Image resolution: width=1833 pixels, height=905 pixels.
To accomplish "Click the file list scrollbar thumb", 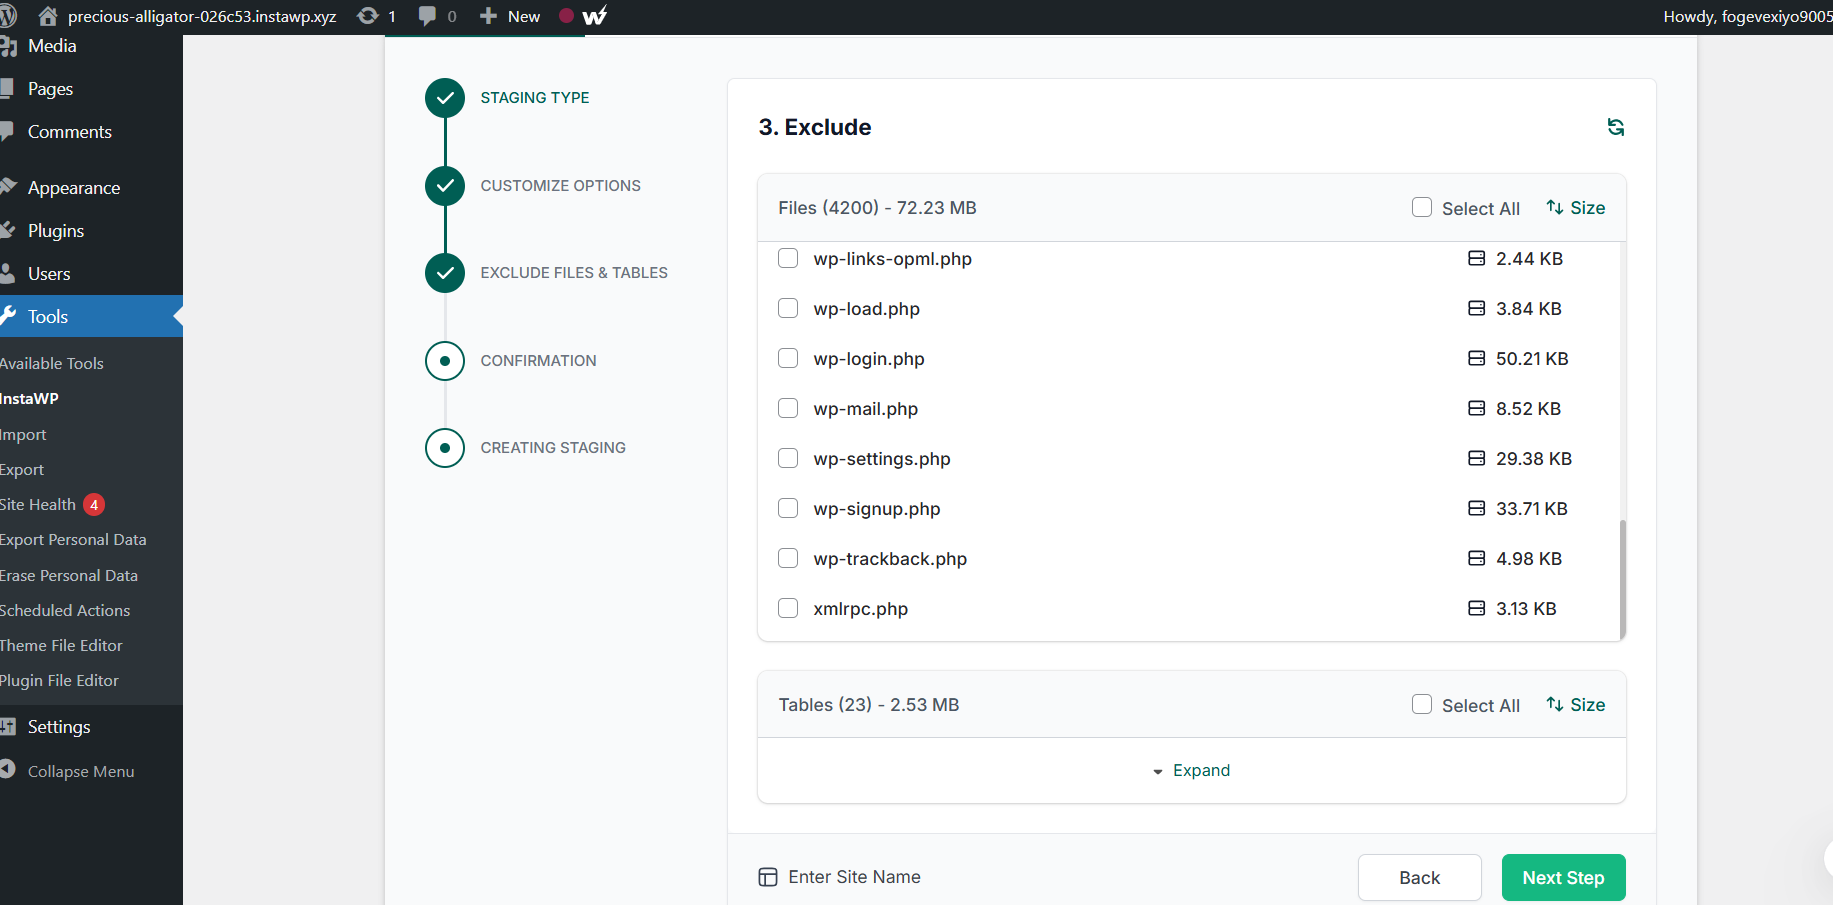I will (x=1622, y=578).
